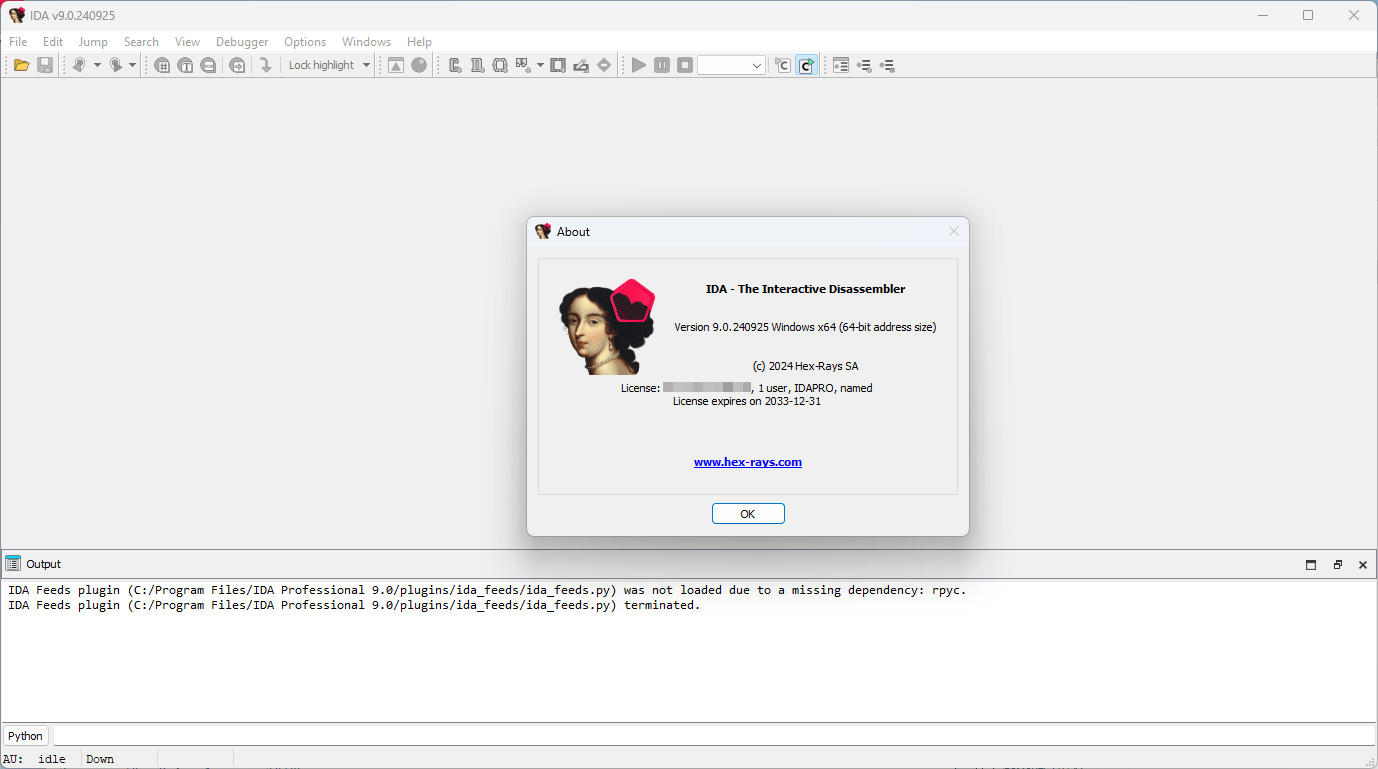Click the Open file folder icon
Screen dimensions: 1378x769
tap(21, 65)
